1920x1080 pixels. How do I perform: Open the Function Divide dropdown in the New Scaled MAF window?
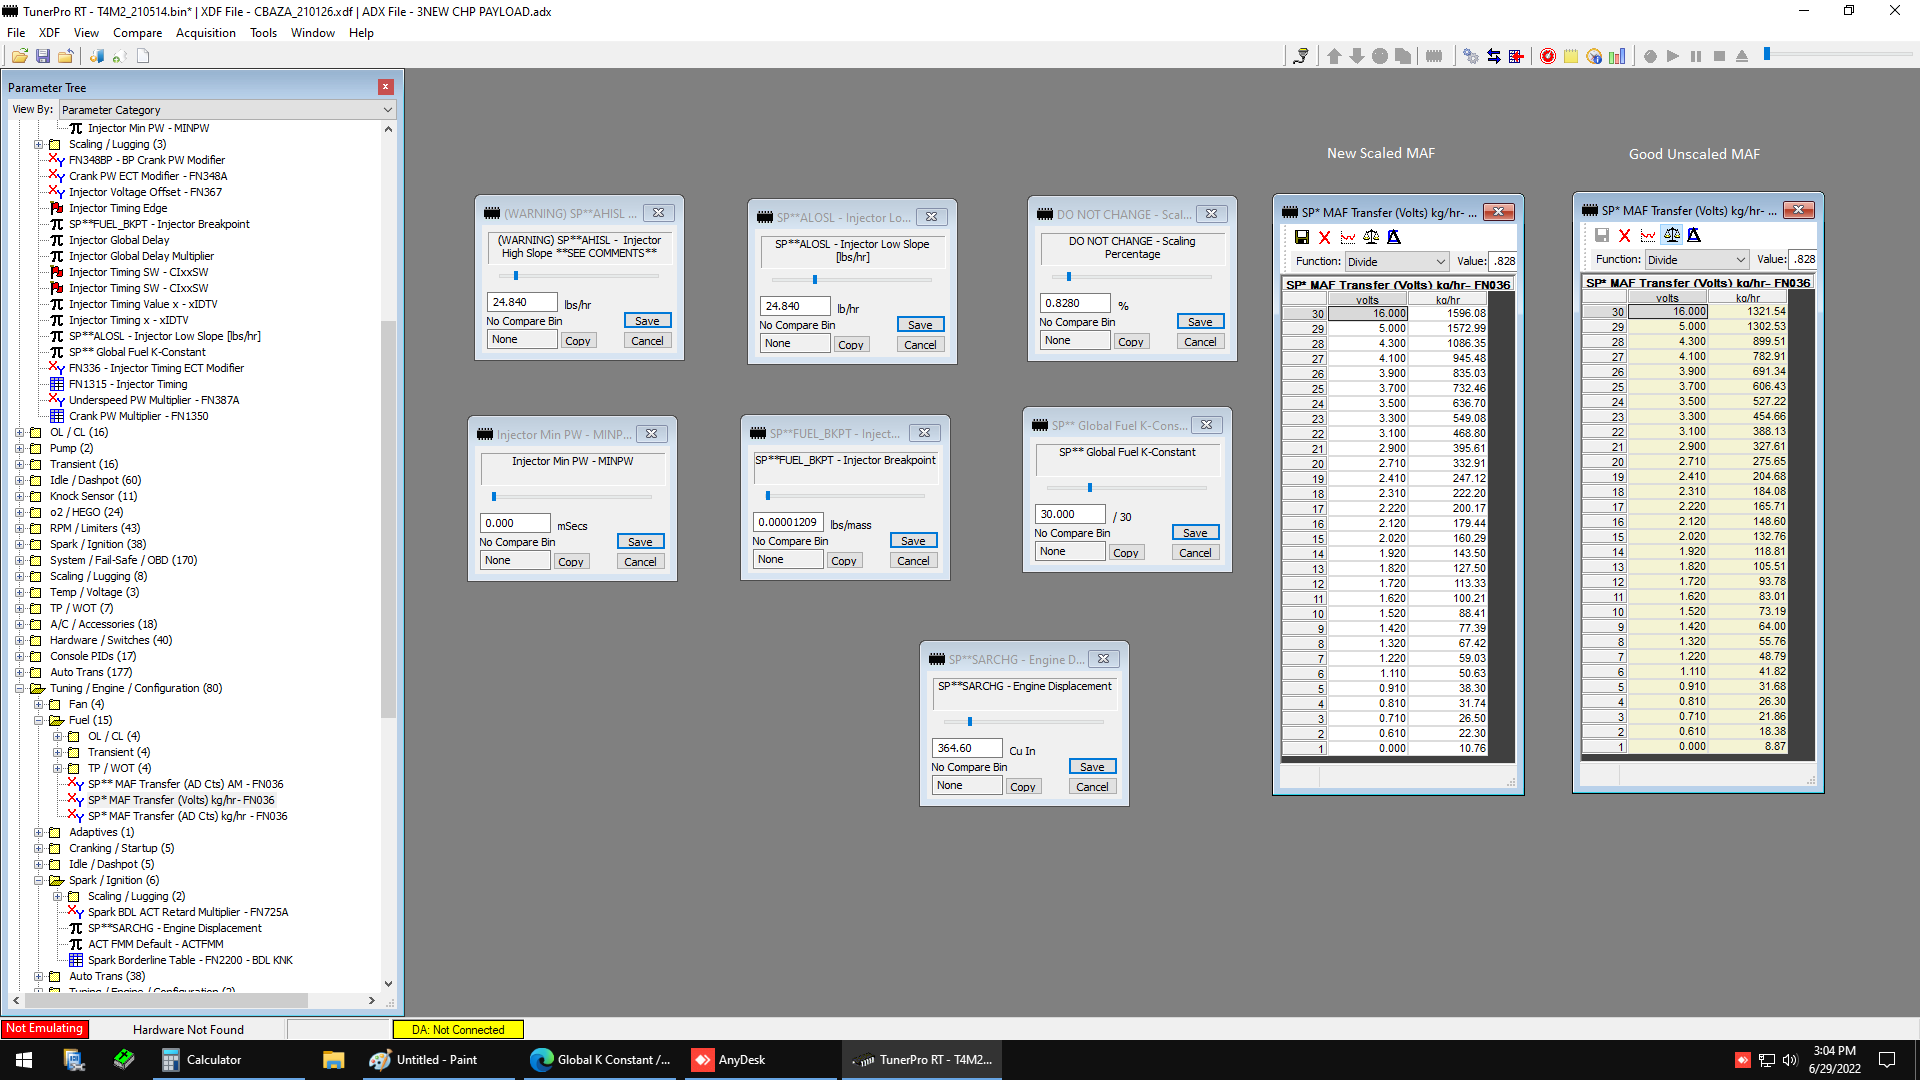tap(1396, 262)
